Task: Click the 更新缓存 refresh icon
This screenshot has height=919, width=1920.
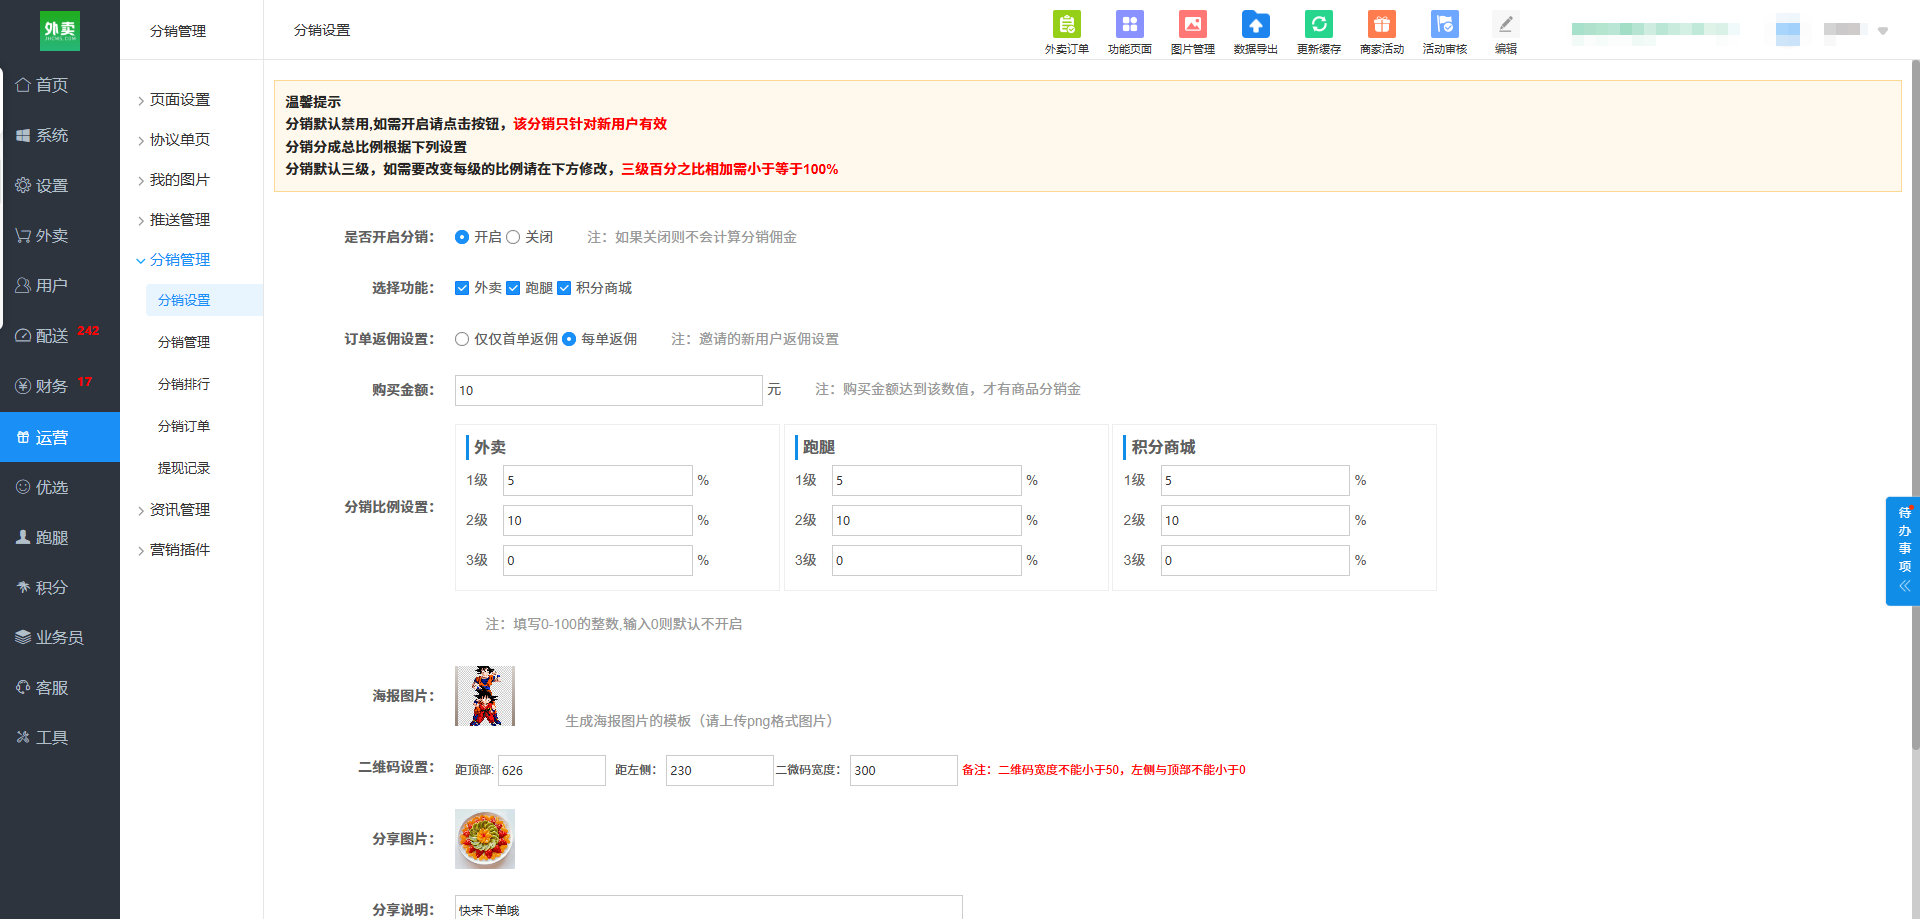Action: click(1318, 24)
